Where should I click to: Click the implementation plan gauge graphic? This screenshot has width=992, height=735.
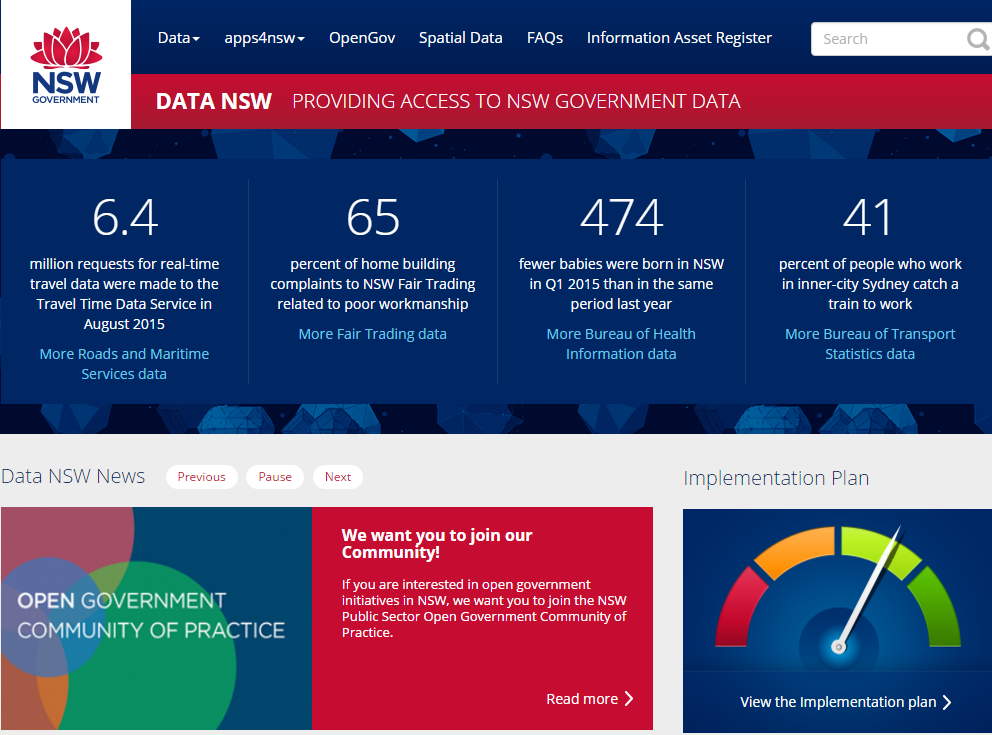tap(838, 591)
